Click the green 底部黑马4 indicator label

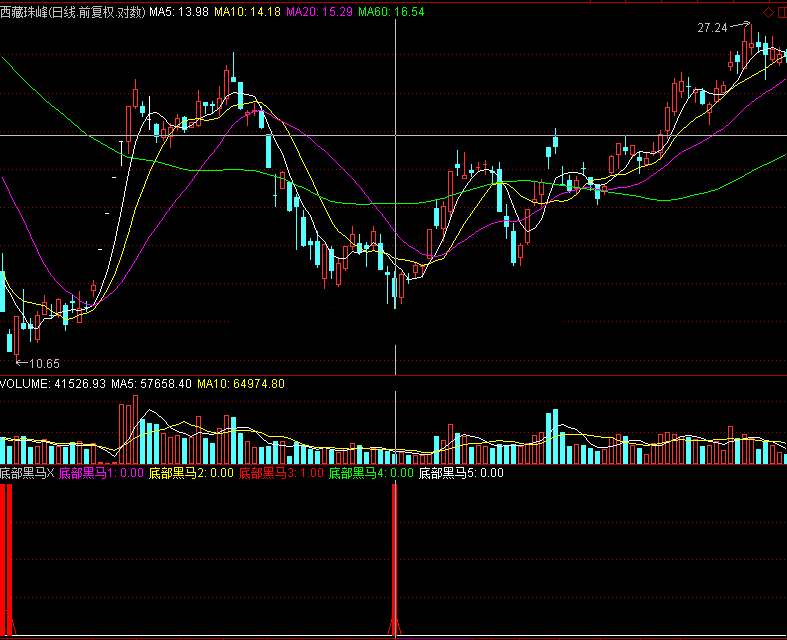coord(371,473)
